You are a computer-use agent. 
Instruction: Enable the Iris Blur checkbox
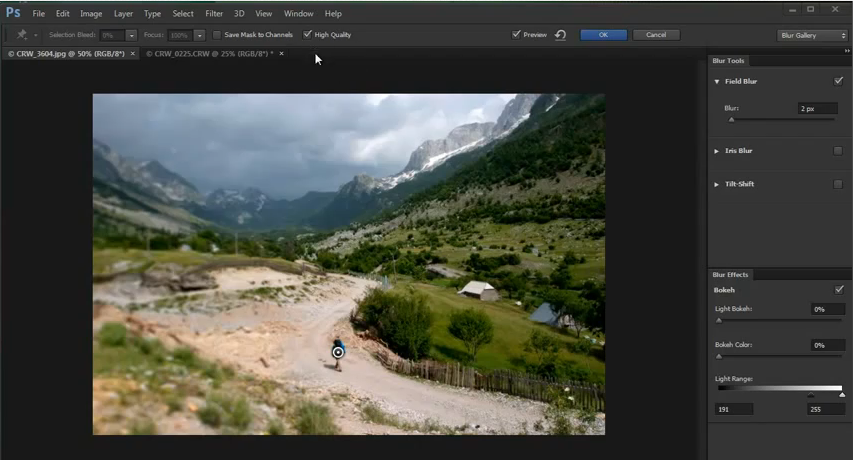click(x=837, y=151)
